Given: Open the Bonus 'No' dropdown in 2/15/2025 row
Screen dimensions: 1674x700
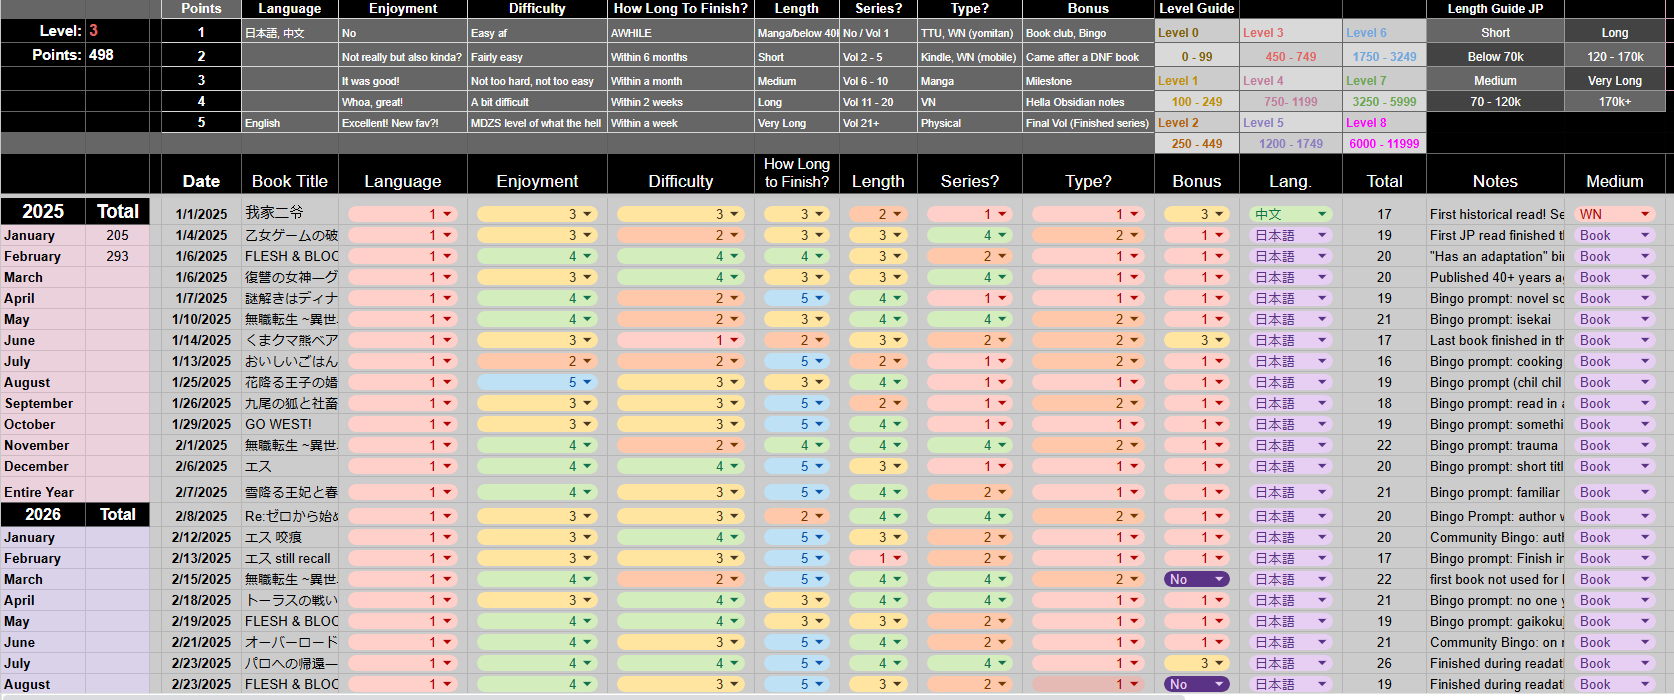Looking at the screenshot, I should tap(1196, 579).
